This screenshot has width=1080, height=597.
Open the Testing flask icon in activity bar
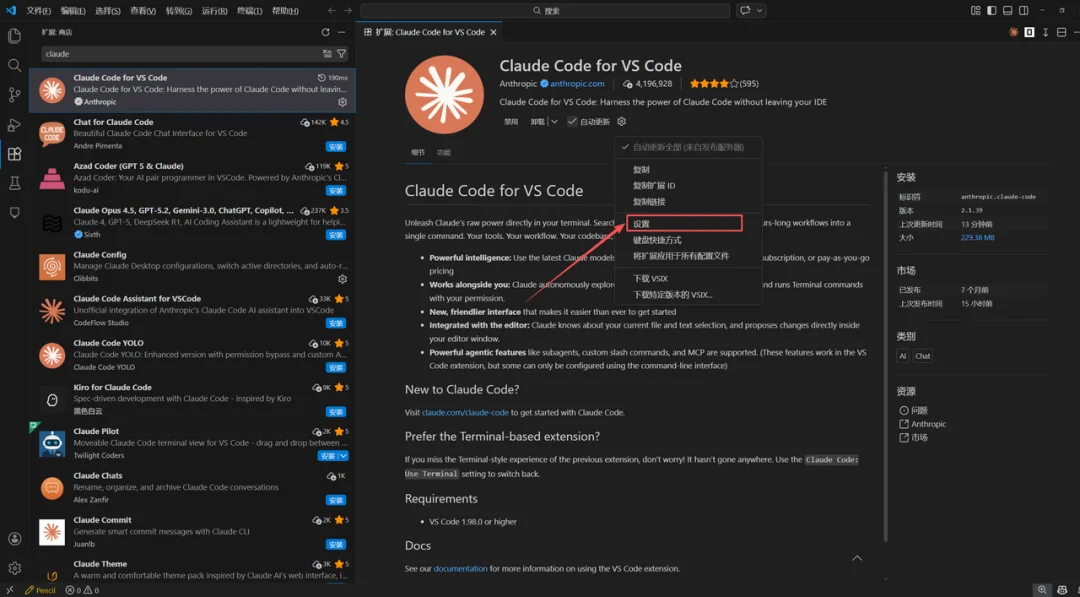pyautogui.click(x=14, y=183)
